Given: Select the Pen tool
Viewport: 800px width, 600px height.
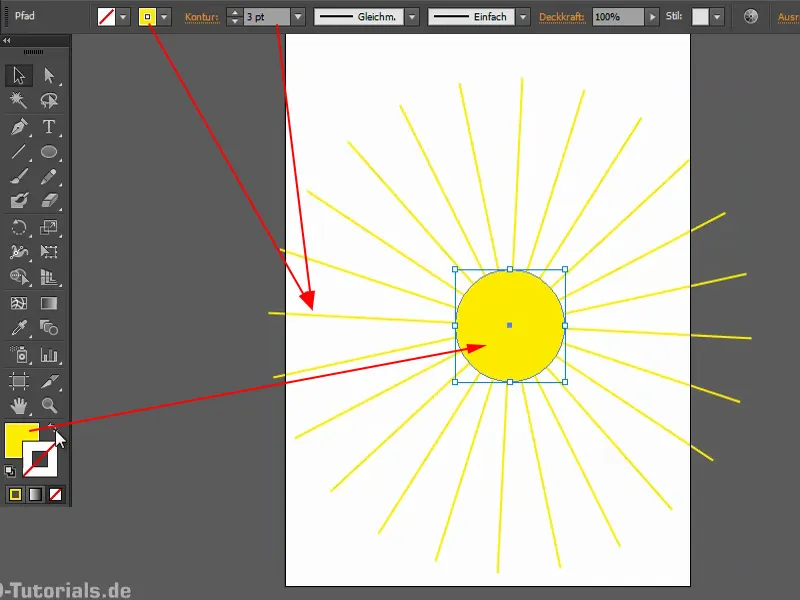Looking at the screenshot, I should (x=19, y=127).
